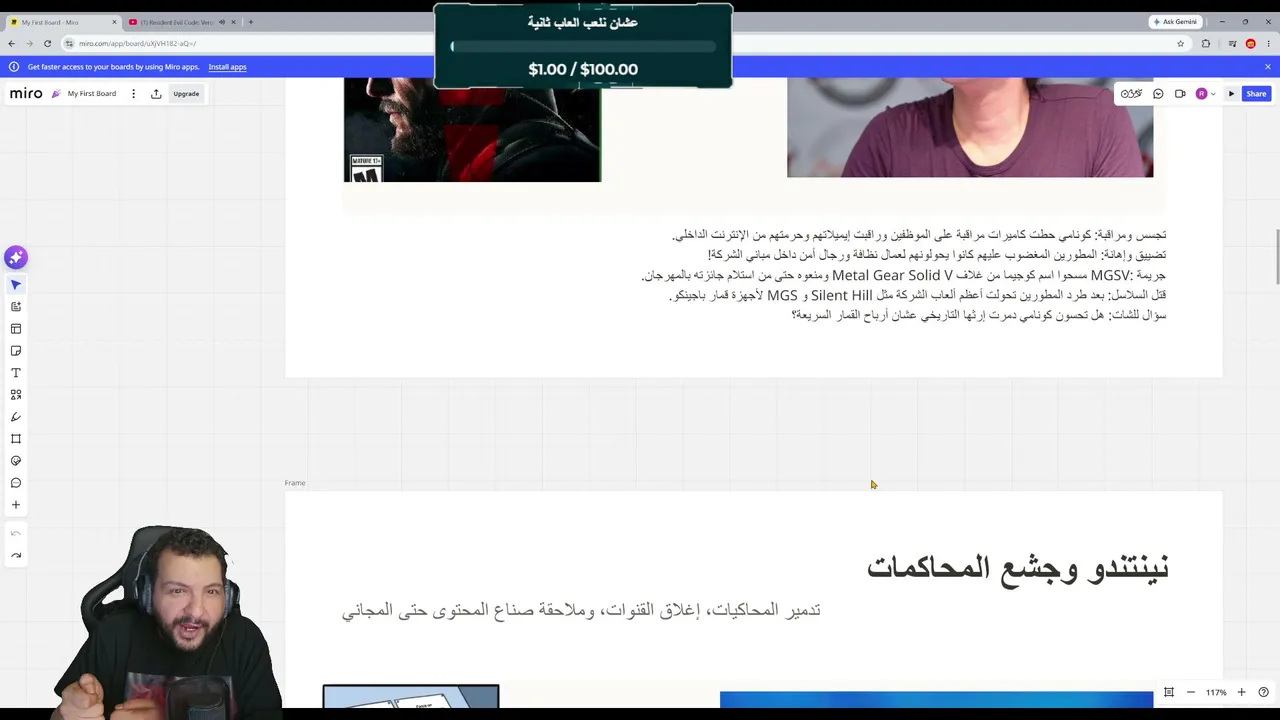Click the heading 'نينتندو وجشع المحاكمات'

(1017, 567)
